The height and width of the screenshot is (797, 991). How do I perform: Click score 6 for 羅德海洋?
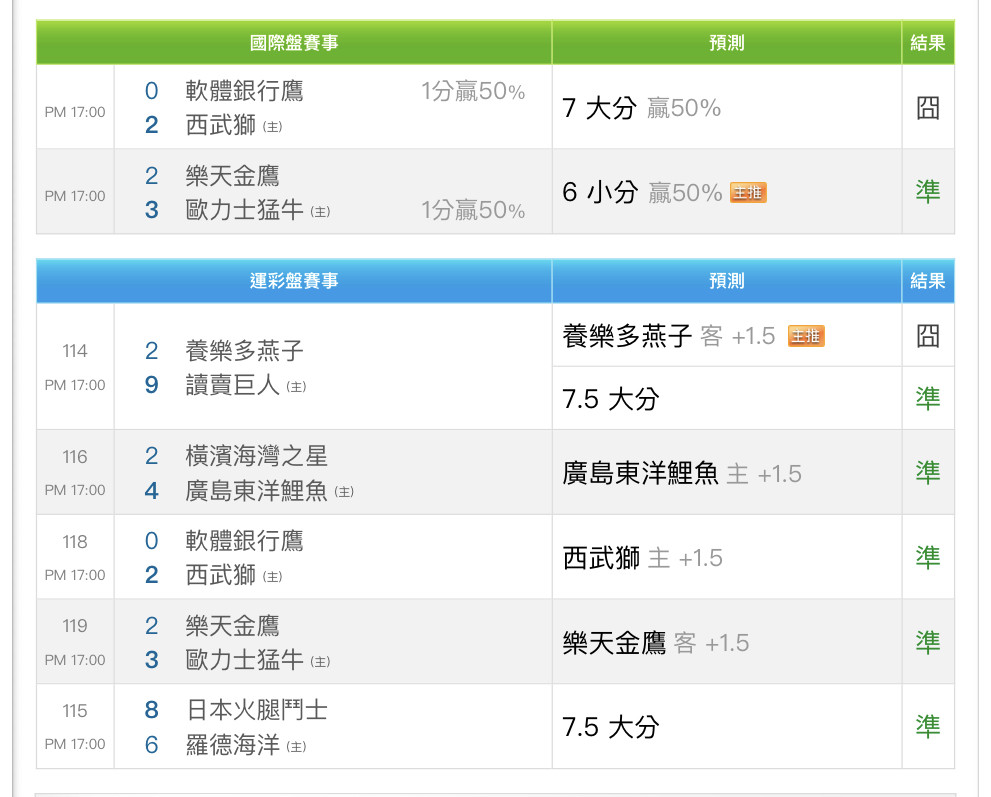152,745
